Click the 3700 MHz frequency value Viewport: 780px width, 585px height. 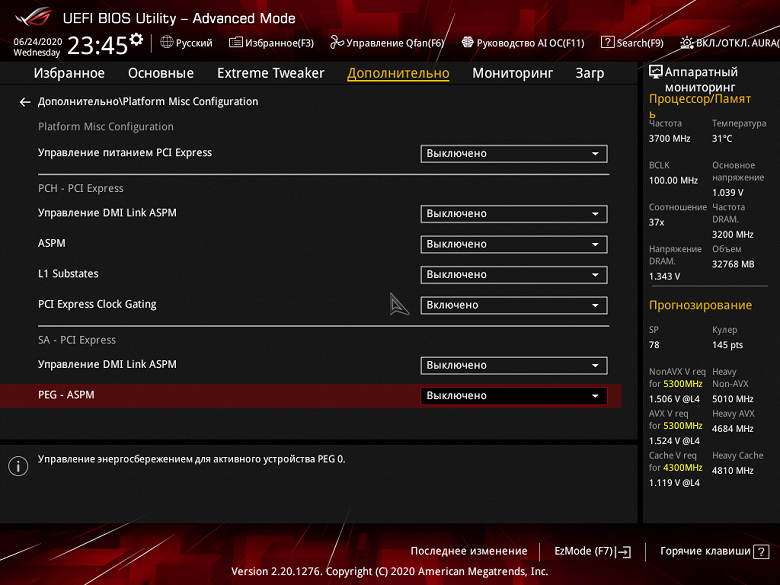point(670,139)
